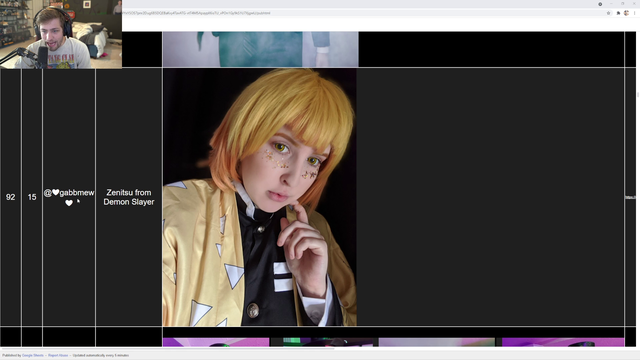Open the Chrome extensions puzzle icon
Viewport: 640px width, 360px height.
[x=618, y=13]
